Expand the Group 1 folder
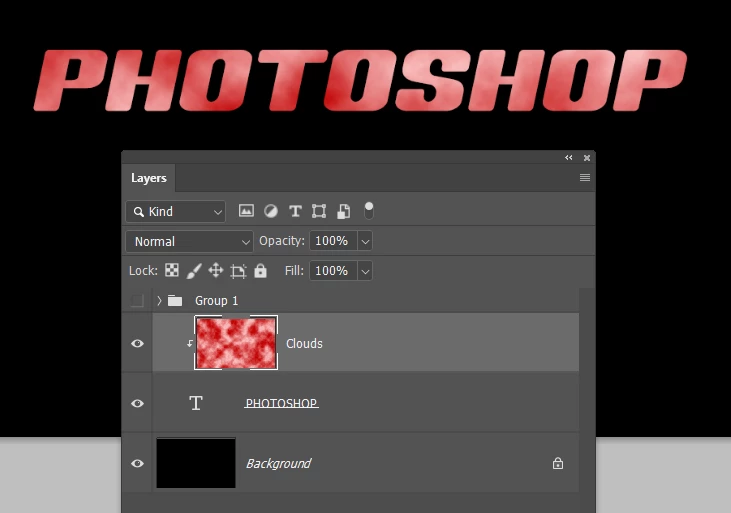This screenshot has width=731, height=513. pyautogui.click(x=159, y=300)
